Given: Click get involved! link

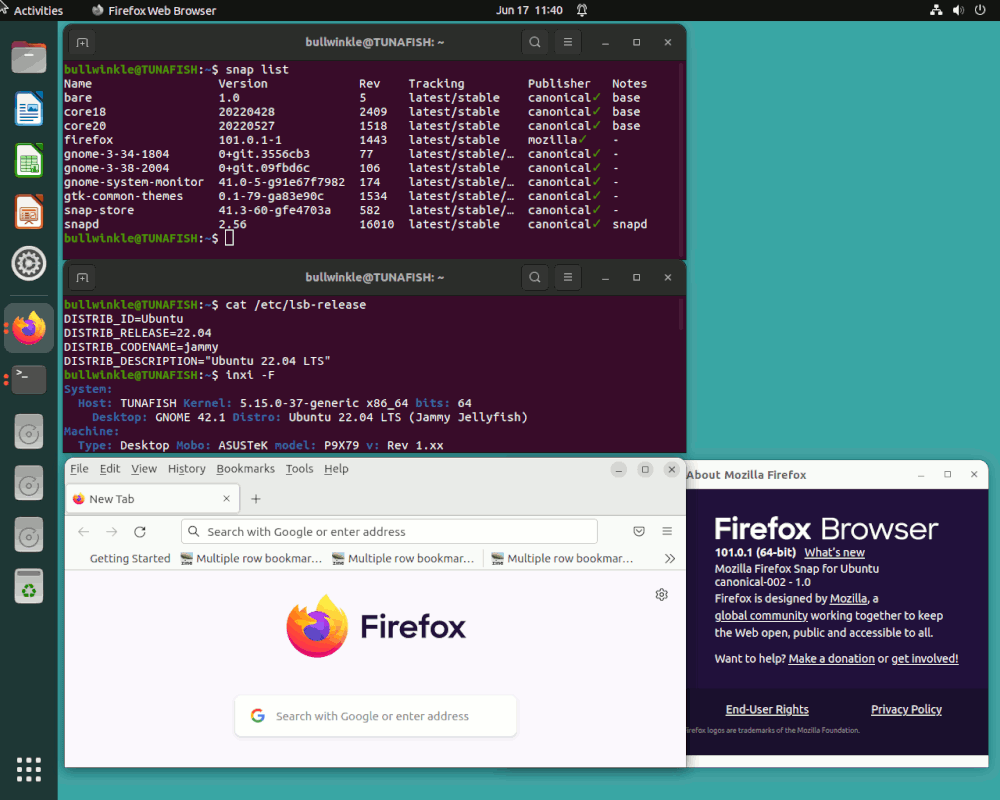Looking at the screenshot, I should [924, 658].
